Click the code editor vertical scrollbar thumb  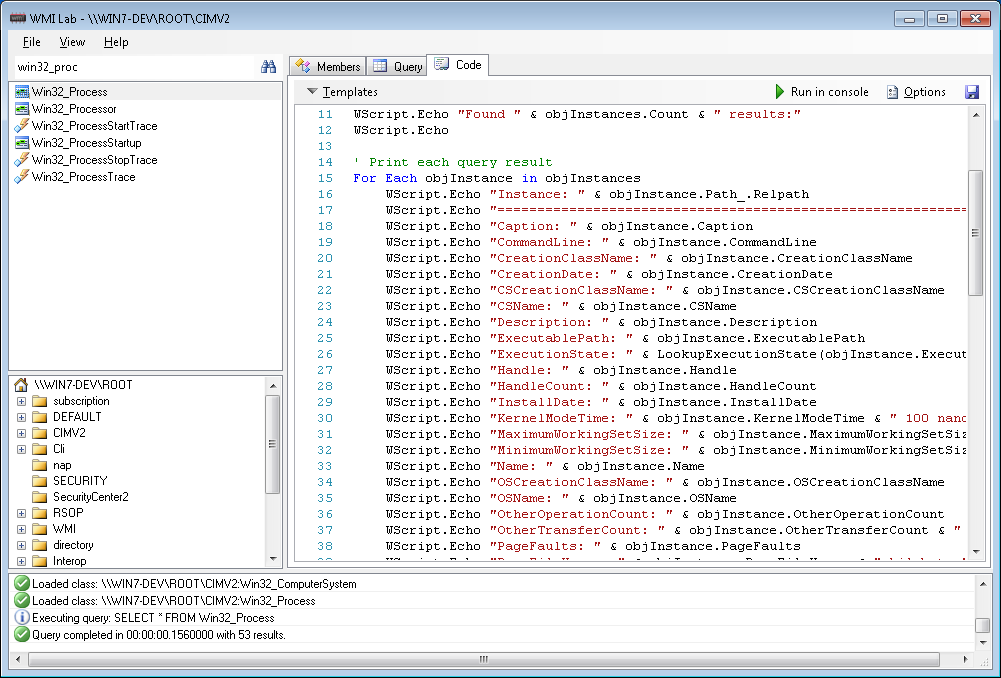[975, 233]
